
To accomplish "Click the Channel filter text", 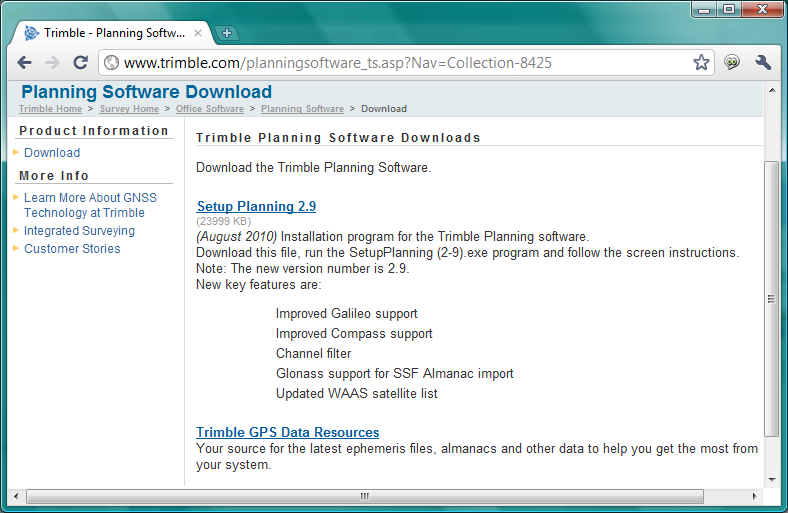I will [313, 354].
